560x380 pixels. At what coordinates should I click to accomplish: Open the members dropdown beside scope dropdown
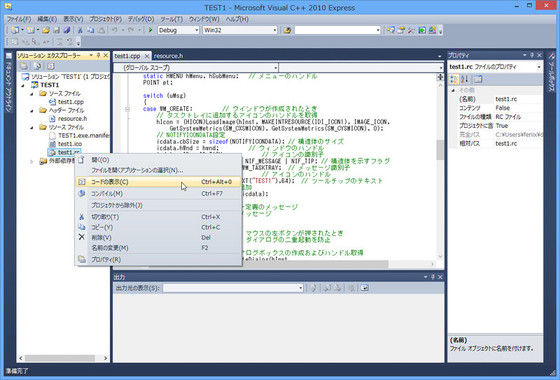[x=441, y=68]
